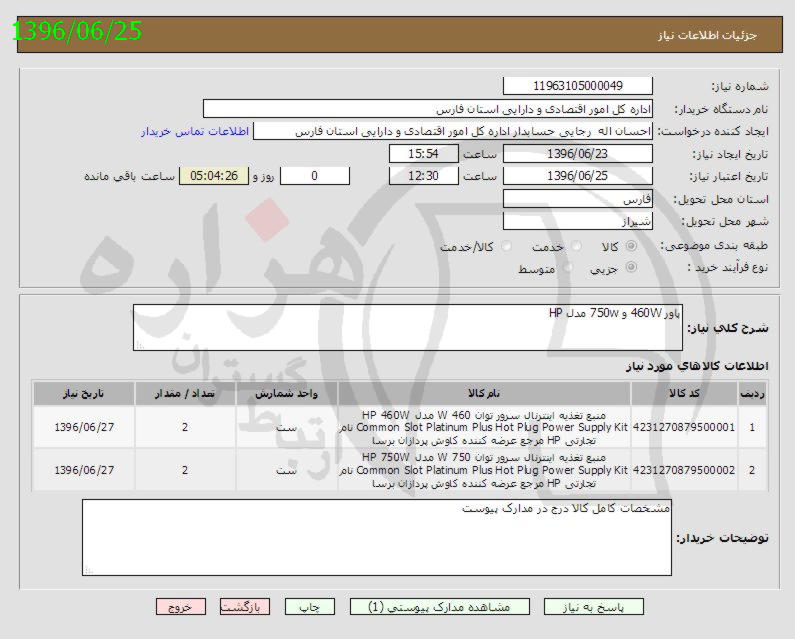Viewport: 795px width, 639px height.
Task: Click the time field showing 15:54
Action: tap(423, 153)
